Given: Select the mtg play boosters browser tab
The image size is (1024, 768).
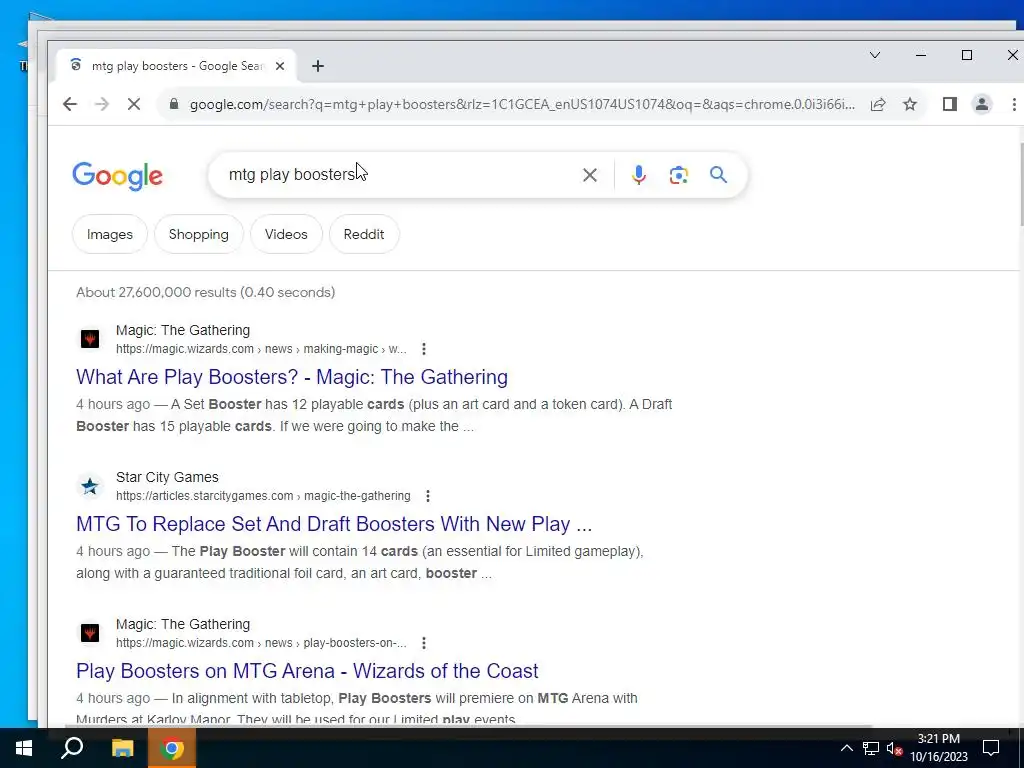Looking at the screenshot, I should pos(177,66).
